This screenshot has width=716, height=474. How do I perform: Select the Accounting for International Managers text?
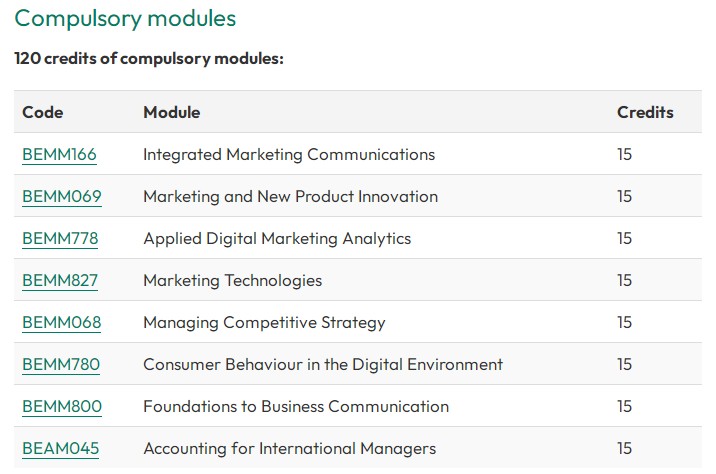tap(290, 448)
